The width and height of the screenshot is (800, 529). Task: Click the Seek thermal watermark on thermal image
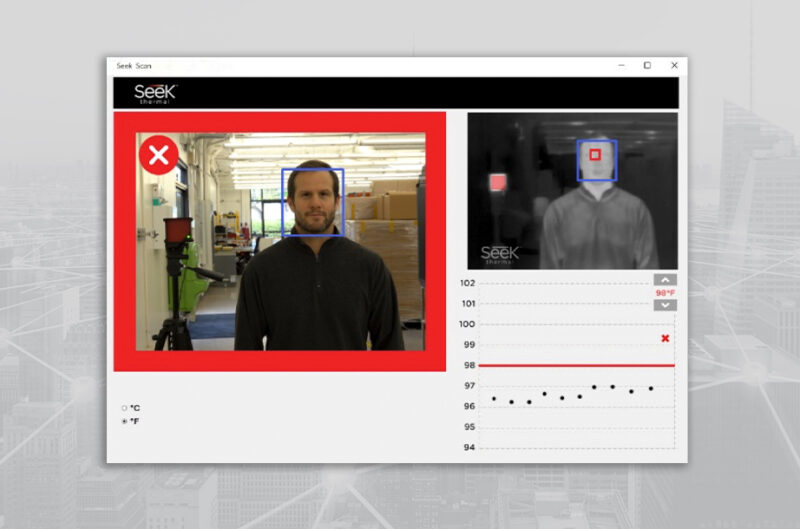pos(499,254)
